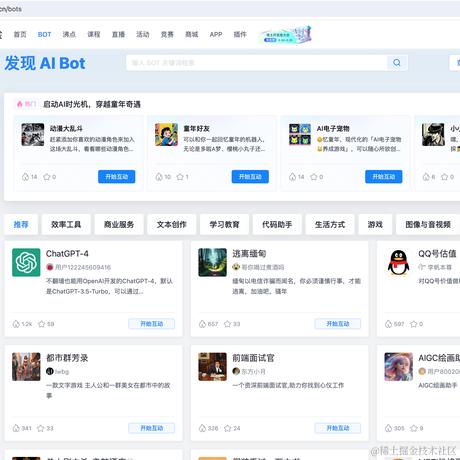Start interaction with 动漫大乱斗 bot
Viewport: 460px width, 460px height.
click(117, 177)
